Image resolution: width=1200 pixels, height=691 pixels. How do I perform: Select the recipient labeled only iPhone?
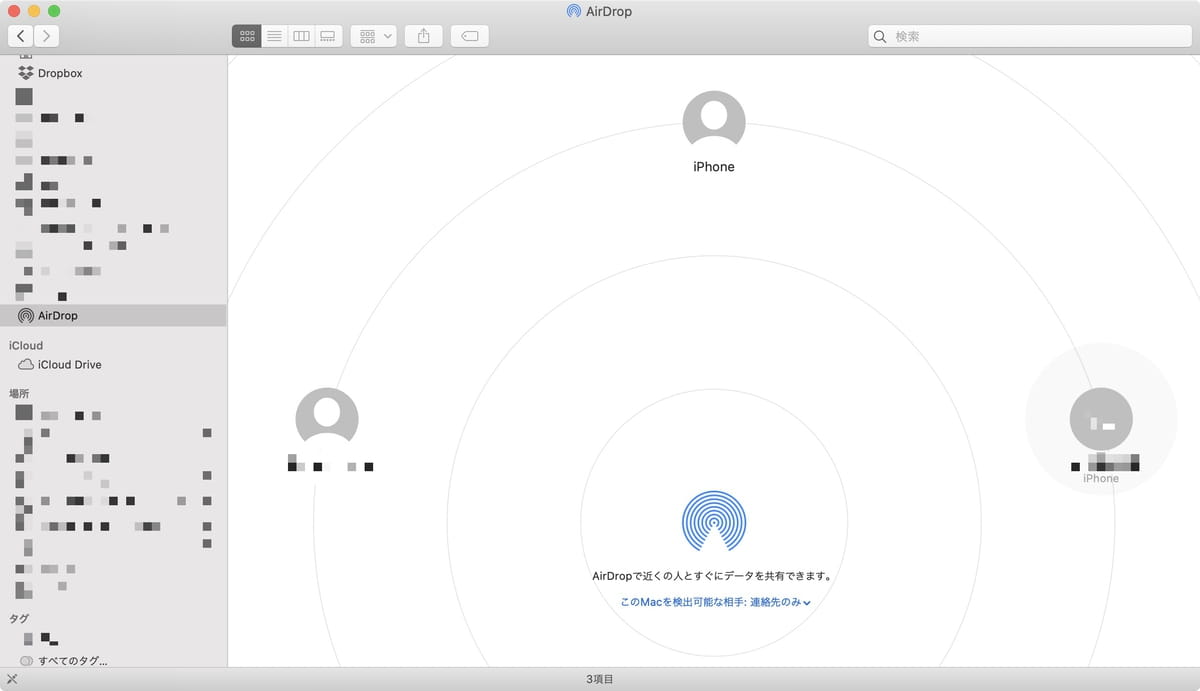[714, 132]
